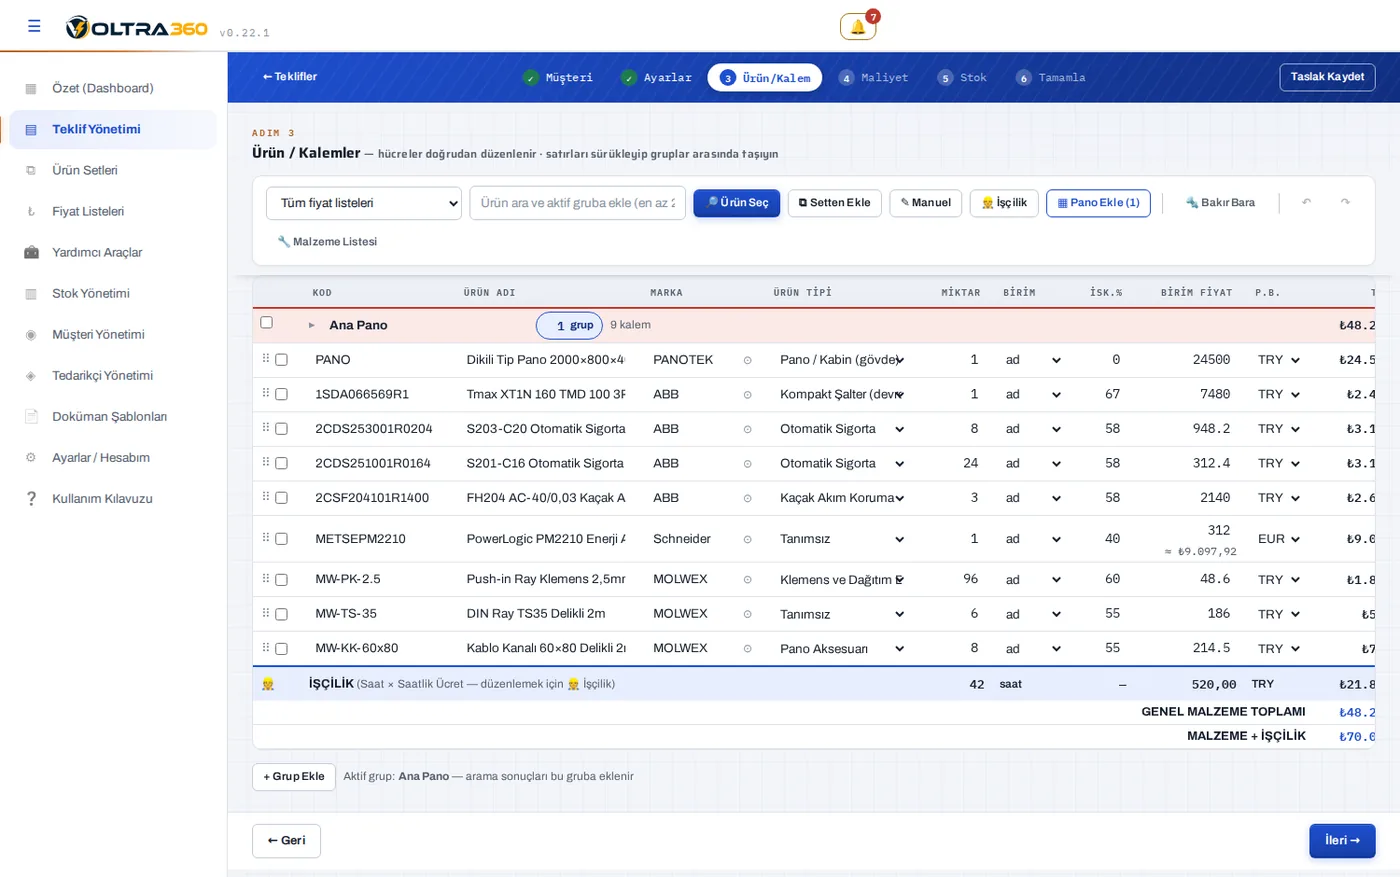Add a group with + Grup Ekle
The image size is (1400, 877).
pos(294,777)
